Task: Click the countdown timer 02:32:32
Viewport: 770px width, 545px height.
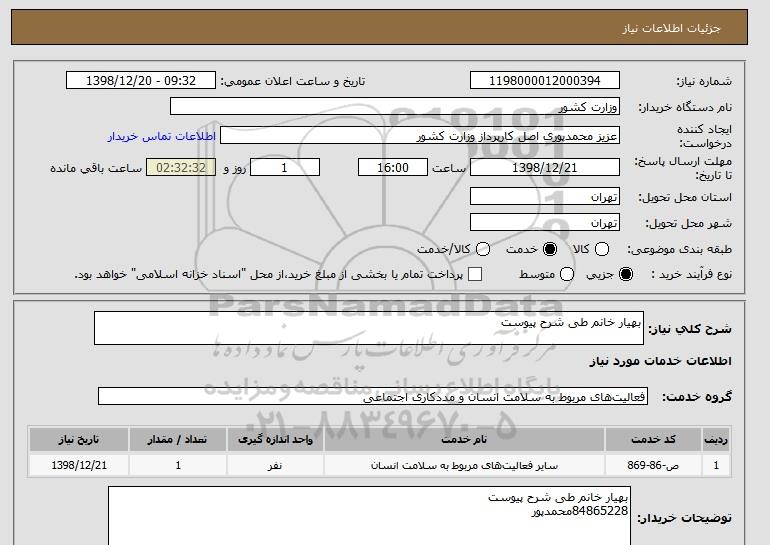Action: (x=181, y=167)
